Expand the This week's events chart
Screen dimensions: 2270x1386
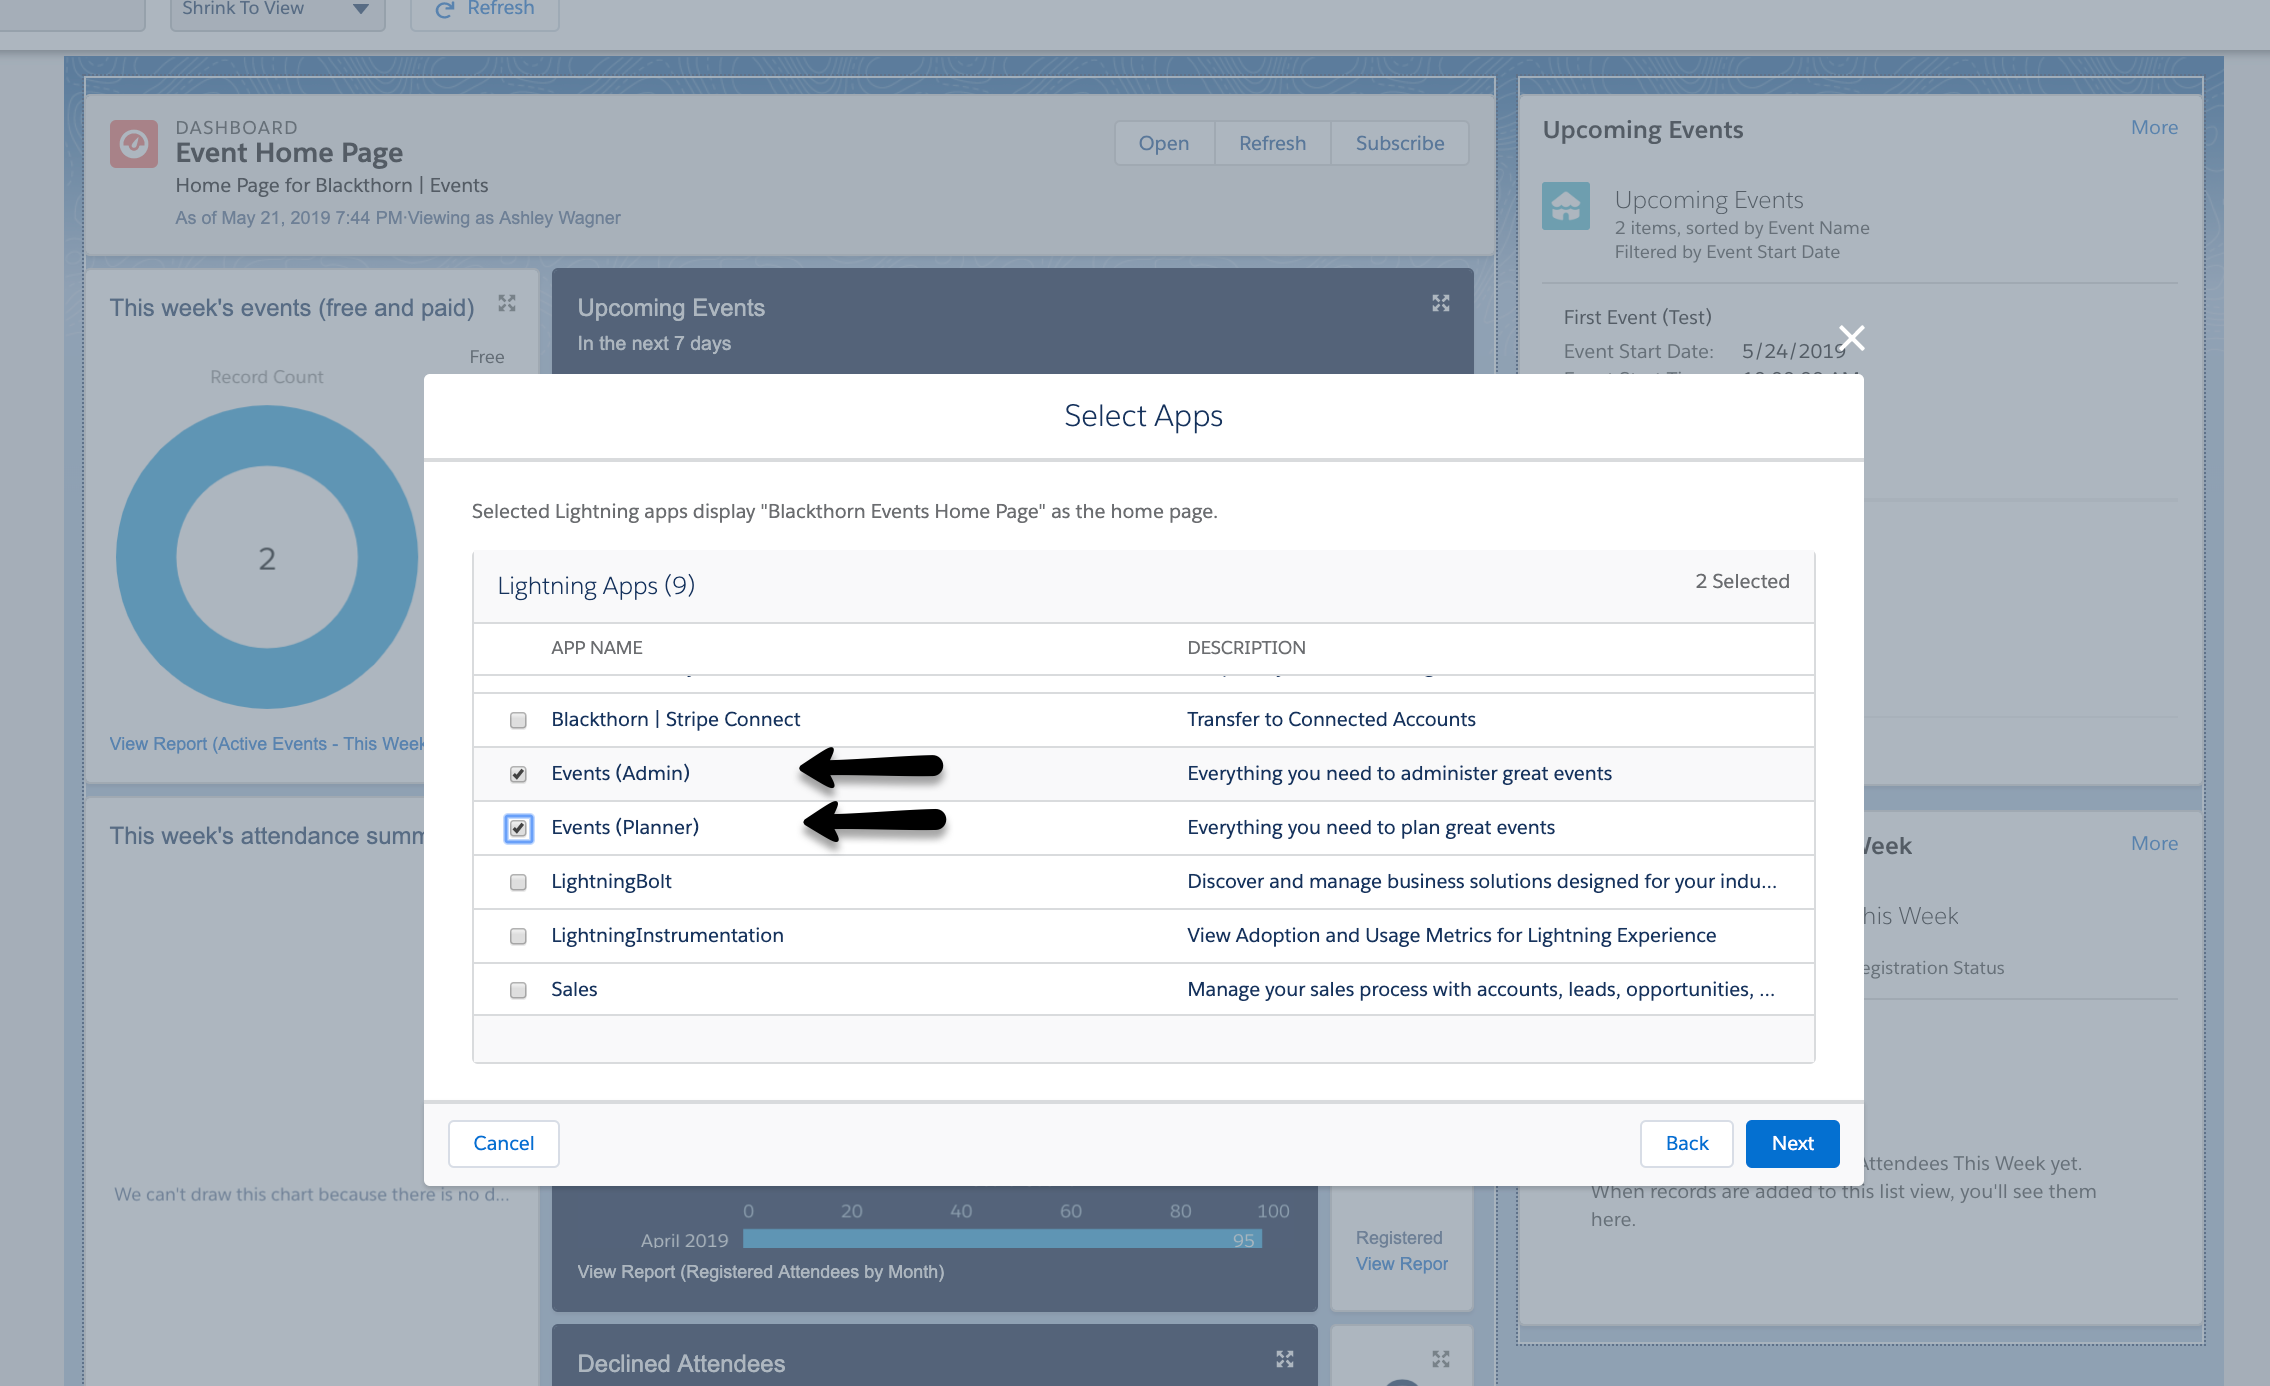[507, 303]
